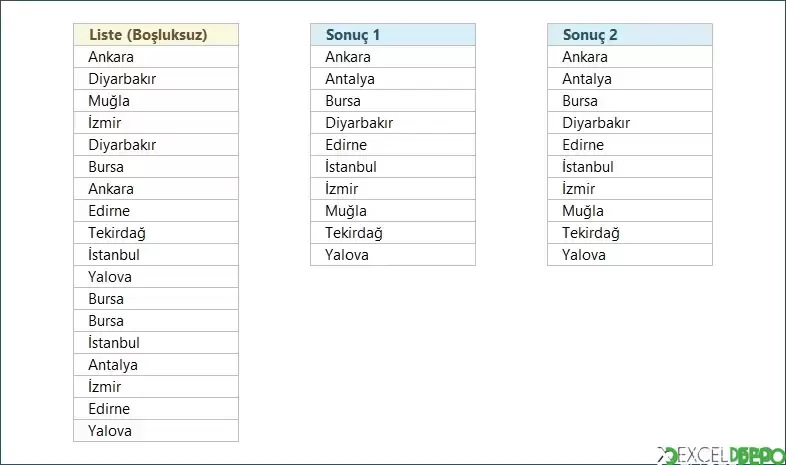Select Muğla cell under Sonuç 1
This screenshot has height=465, width=786.
coord(393,210)
